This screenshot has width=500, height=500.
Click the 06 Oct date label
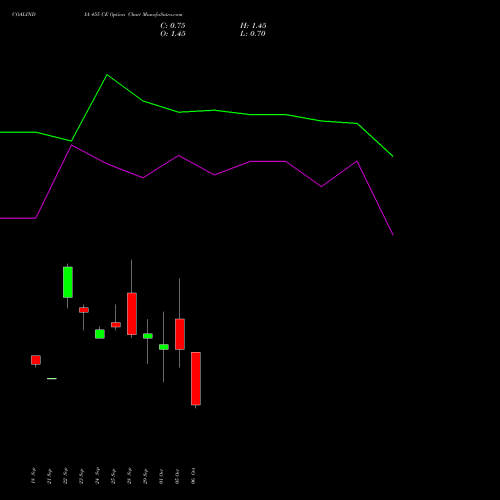(193, 476)
